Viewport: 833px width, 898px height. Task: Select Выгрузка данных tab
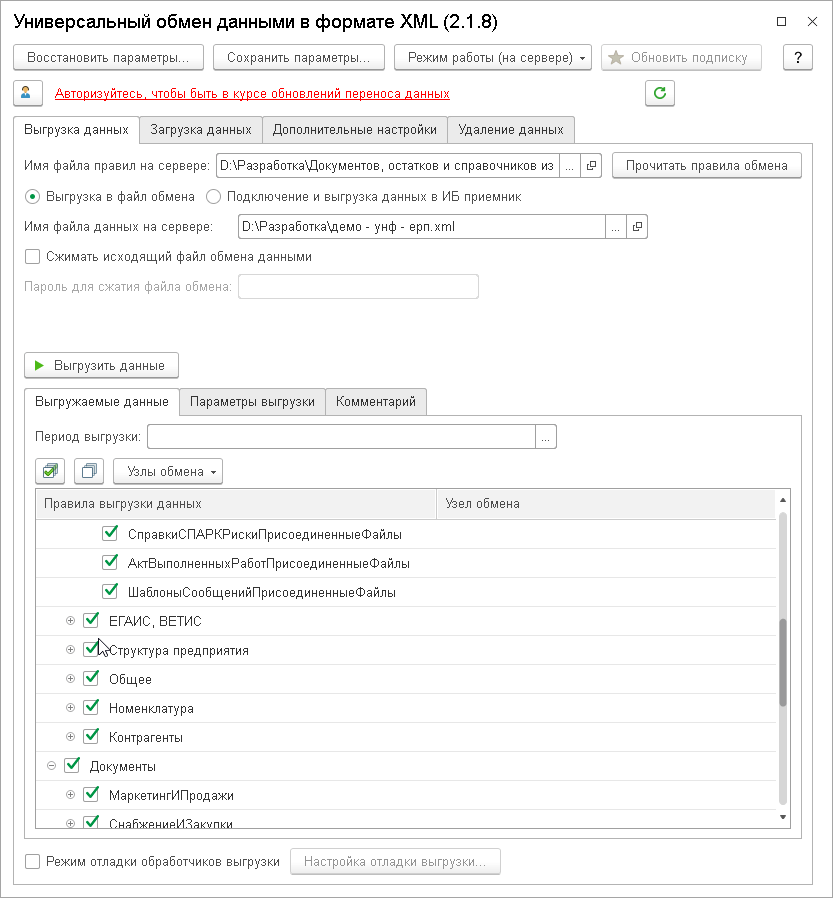[x=76, y=130]
